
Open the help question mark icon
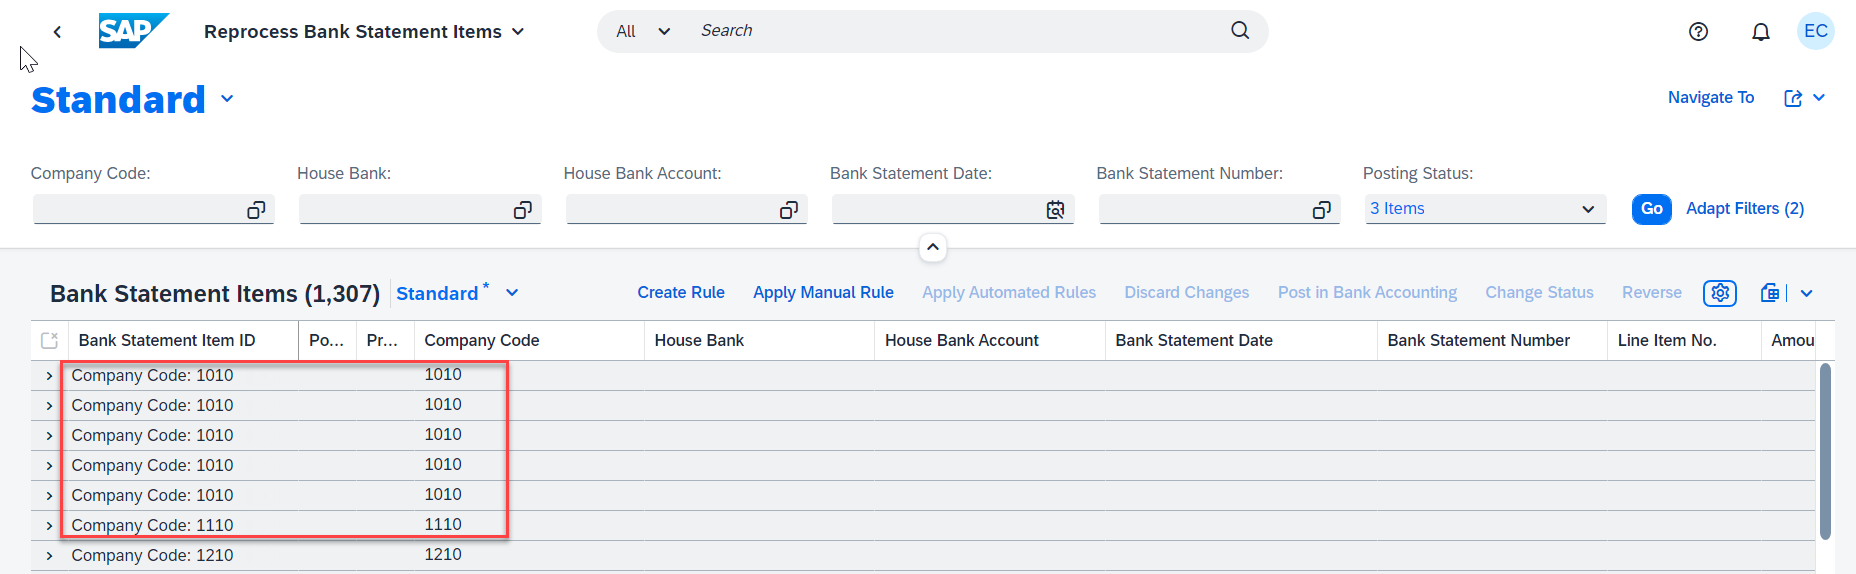[1698, 32]
